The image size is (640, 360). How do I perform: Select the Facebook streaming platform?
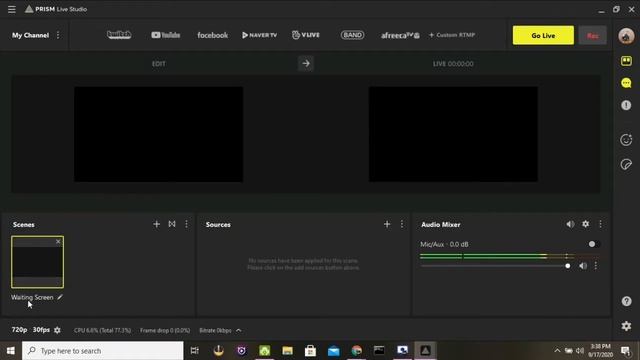[213, 35]
